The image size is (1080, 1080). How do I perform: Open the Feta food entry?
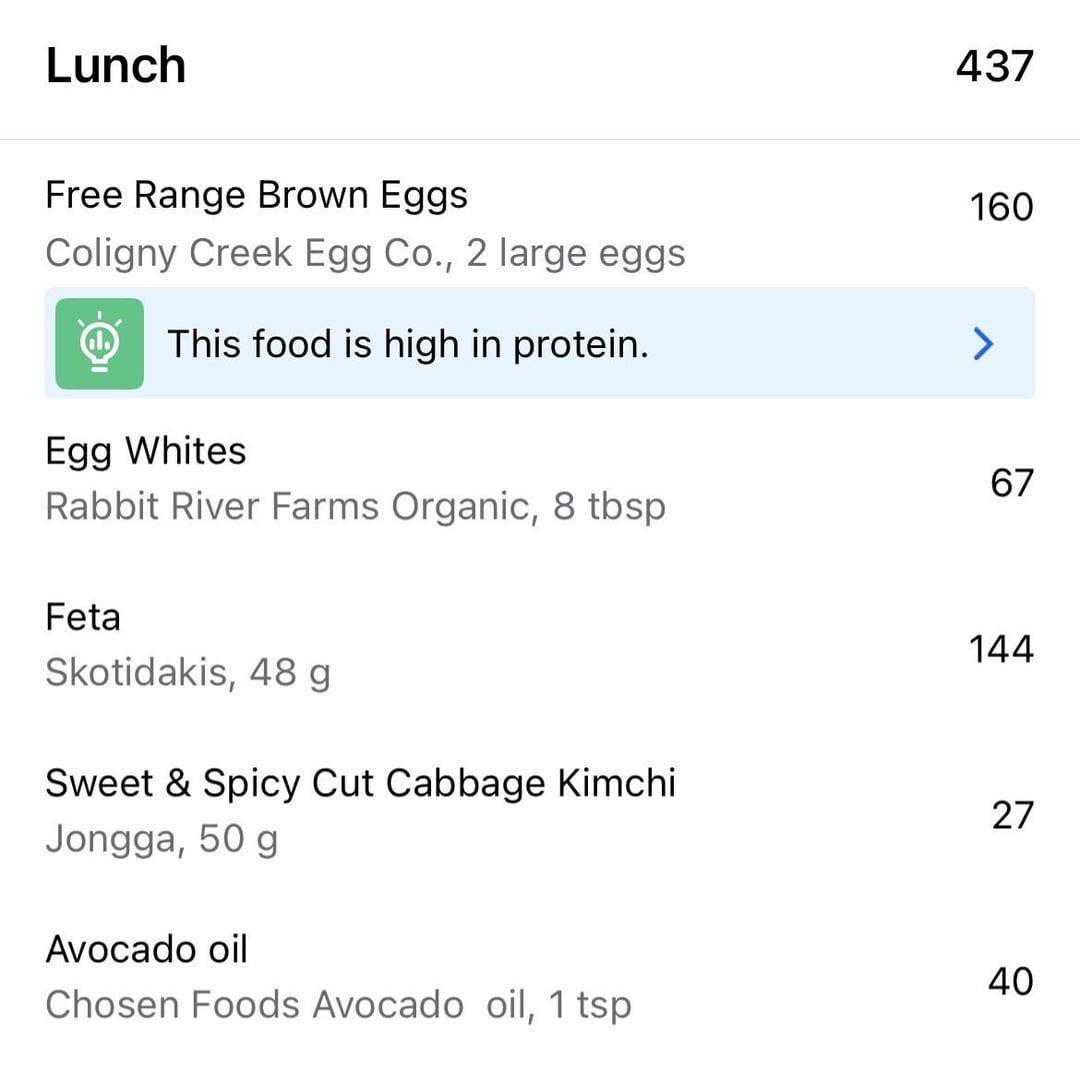click(x=83, y=617)
